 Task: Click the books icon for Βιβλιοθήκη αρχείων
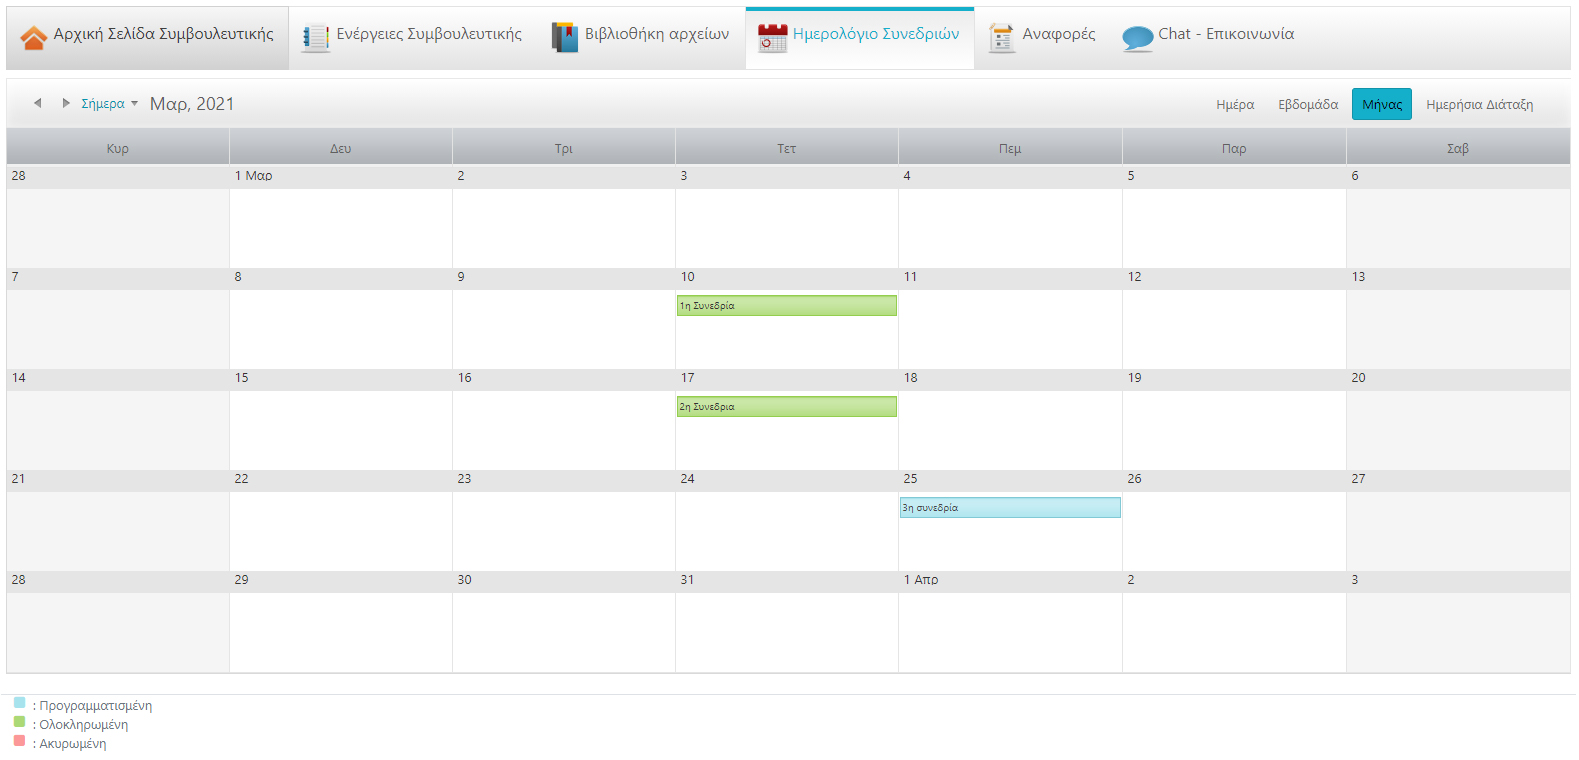click(x=565, y=37)
